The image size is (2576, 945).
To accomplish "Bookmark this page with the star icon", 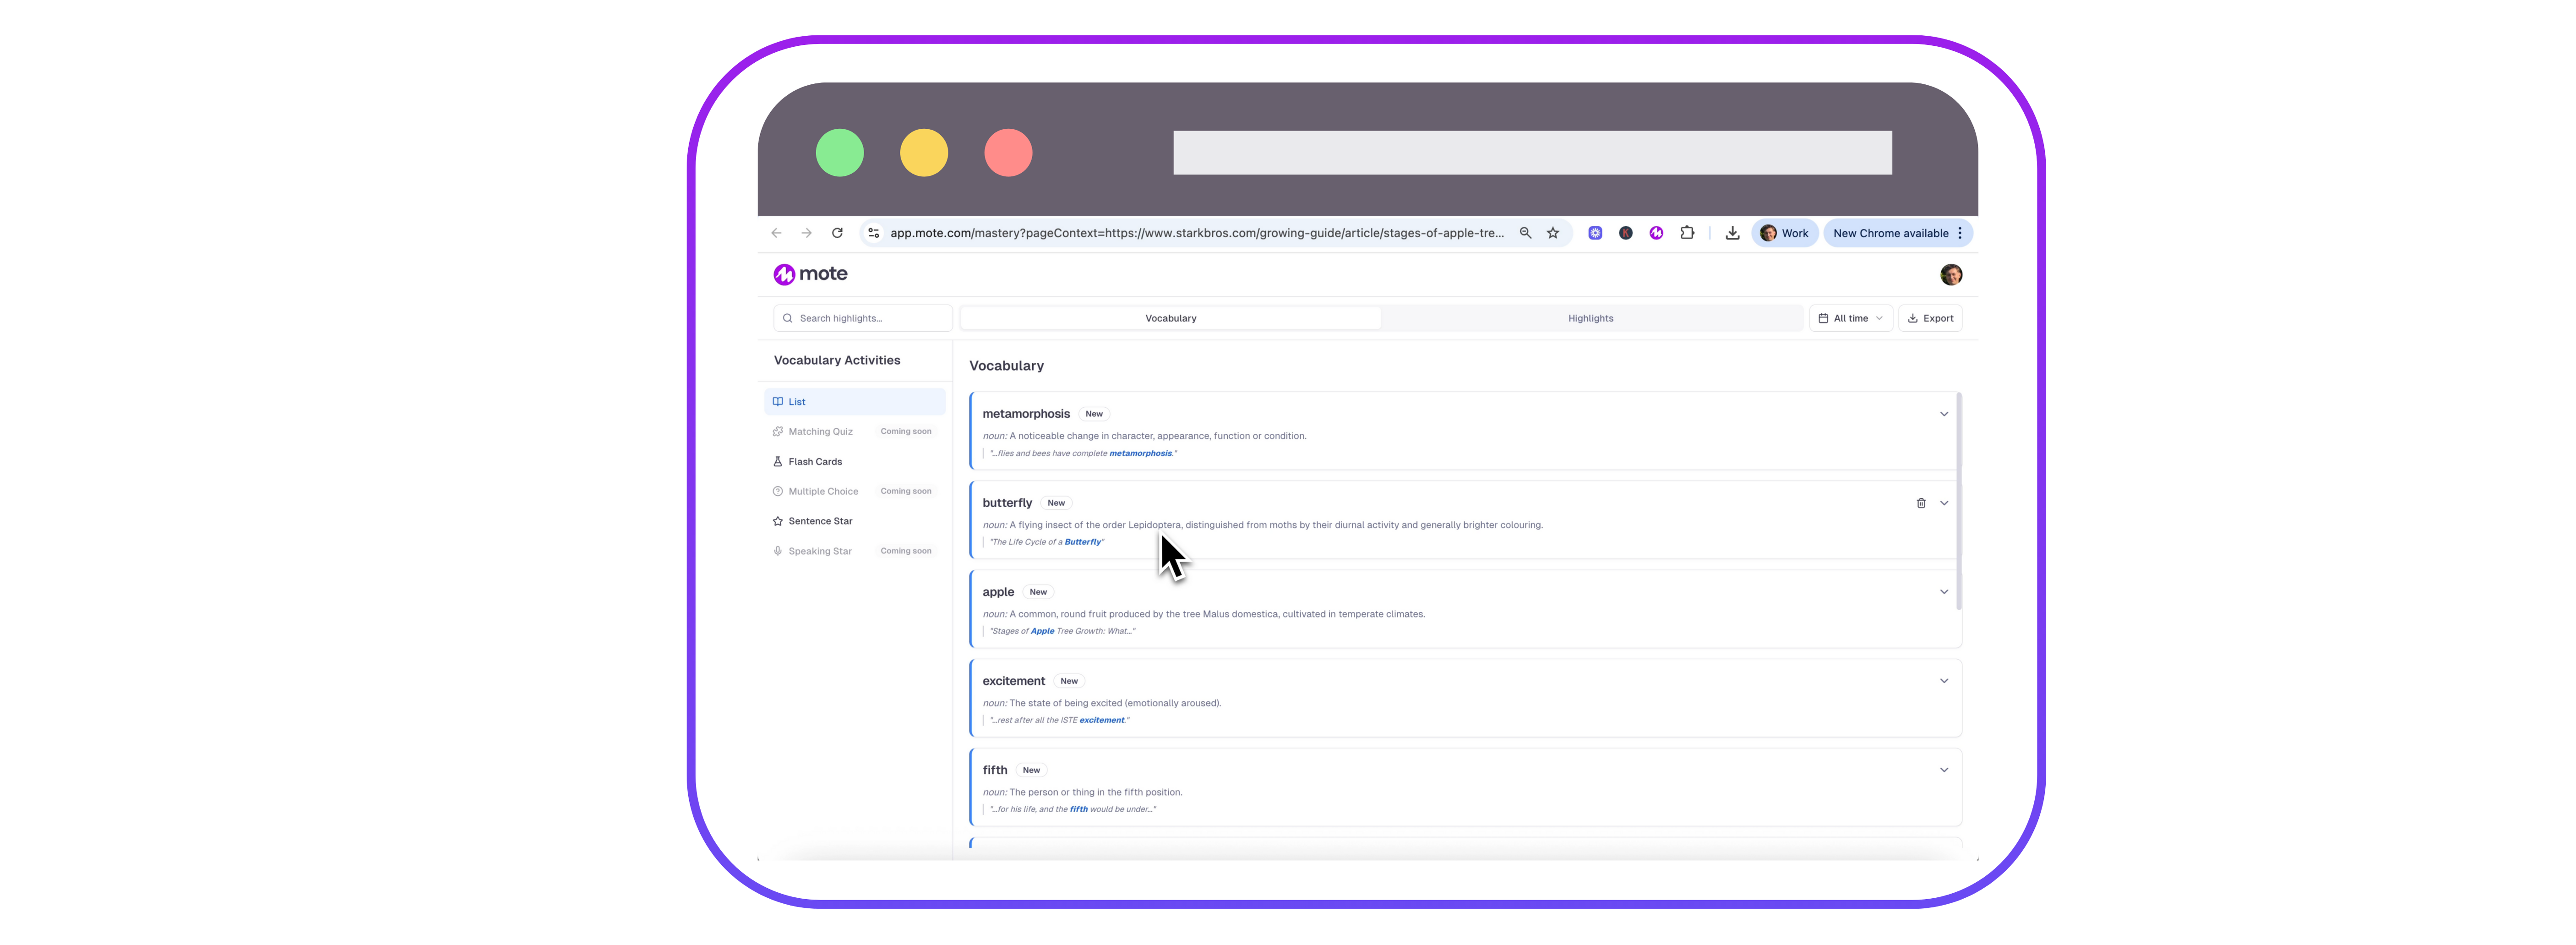I will click(x=1553, y=233).
